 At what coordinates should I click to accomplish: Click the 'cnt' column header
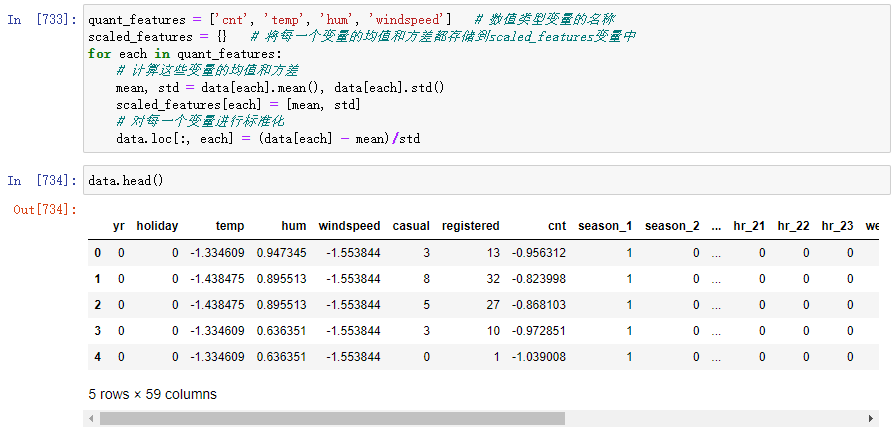(x=557, y=226)
